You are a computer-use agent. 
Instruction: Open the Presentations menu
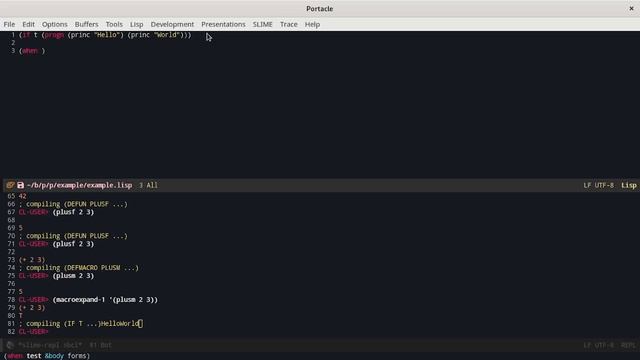tap(223, 24)
